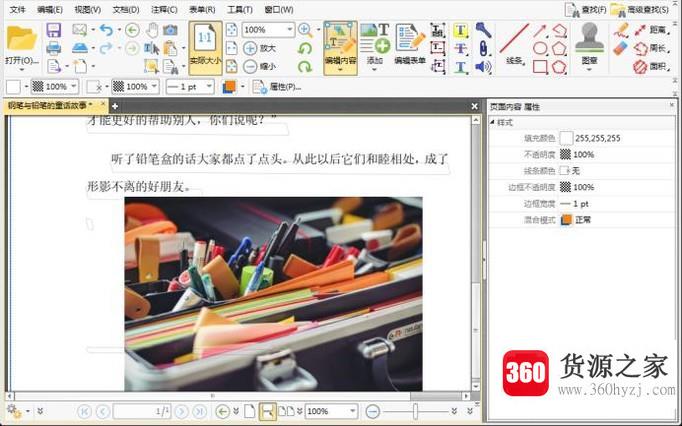Toggle the continuous page layout button
This screenshot has width=682, height=426.
267,411
